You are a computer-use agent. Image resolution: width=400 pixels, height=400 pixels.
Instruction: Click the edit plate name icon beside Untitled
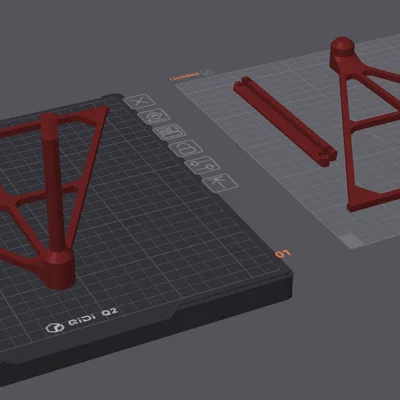(207, 72)
